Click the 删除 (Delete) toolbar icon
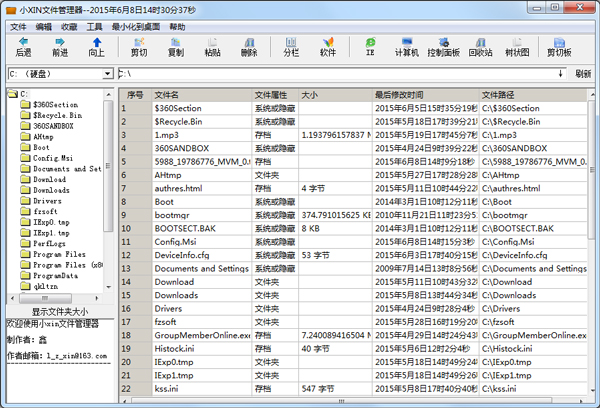Screen dimensions: 600x408 click(x=249, y=46)
